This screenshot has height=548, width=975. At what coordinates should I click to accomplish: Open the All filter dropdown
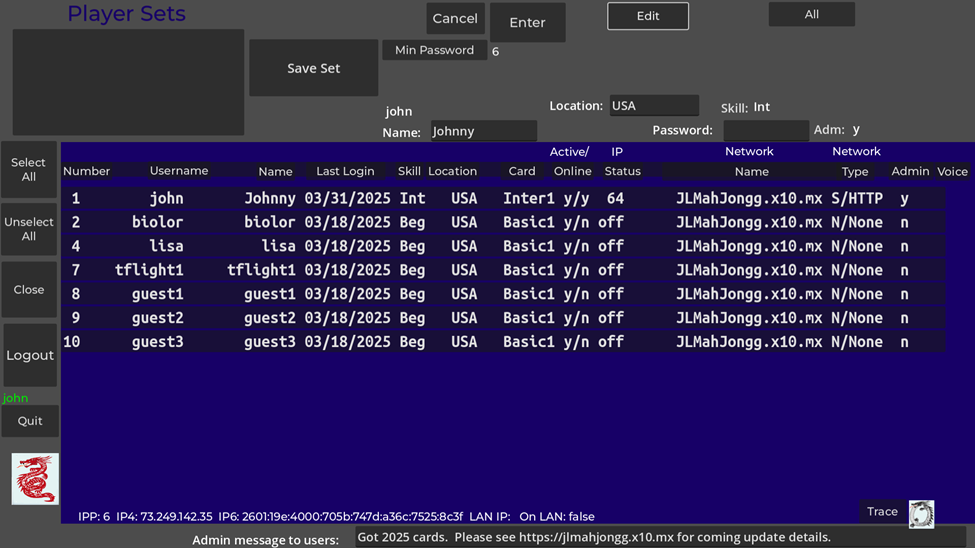tap(811, 15)
